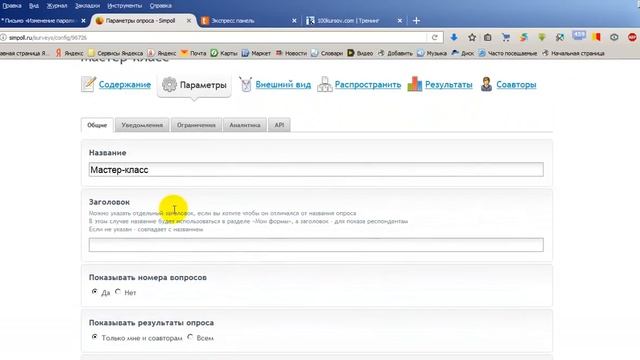Image resolution: width=640 pixels, height=360 pixels.
Task: Click the empty Заголовок input field
Action: 316,245
